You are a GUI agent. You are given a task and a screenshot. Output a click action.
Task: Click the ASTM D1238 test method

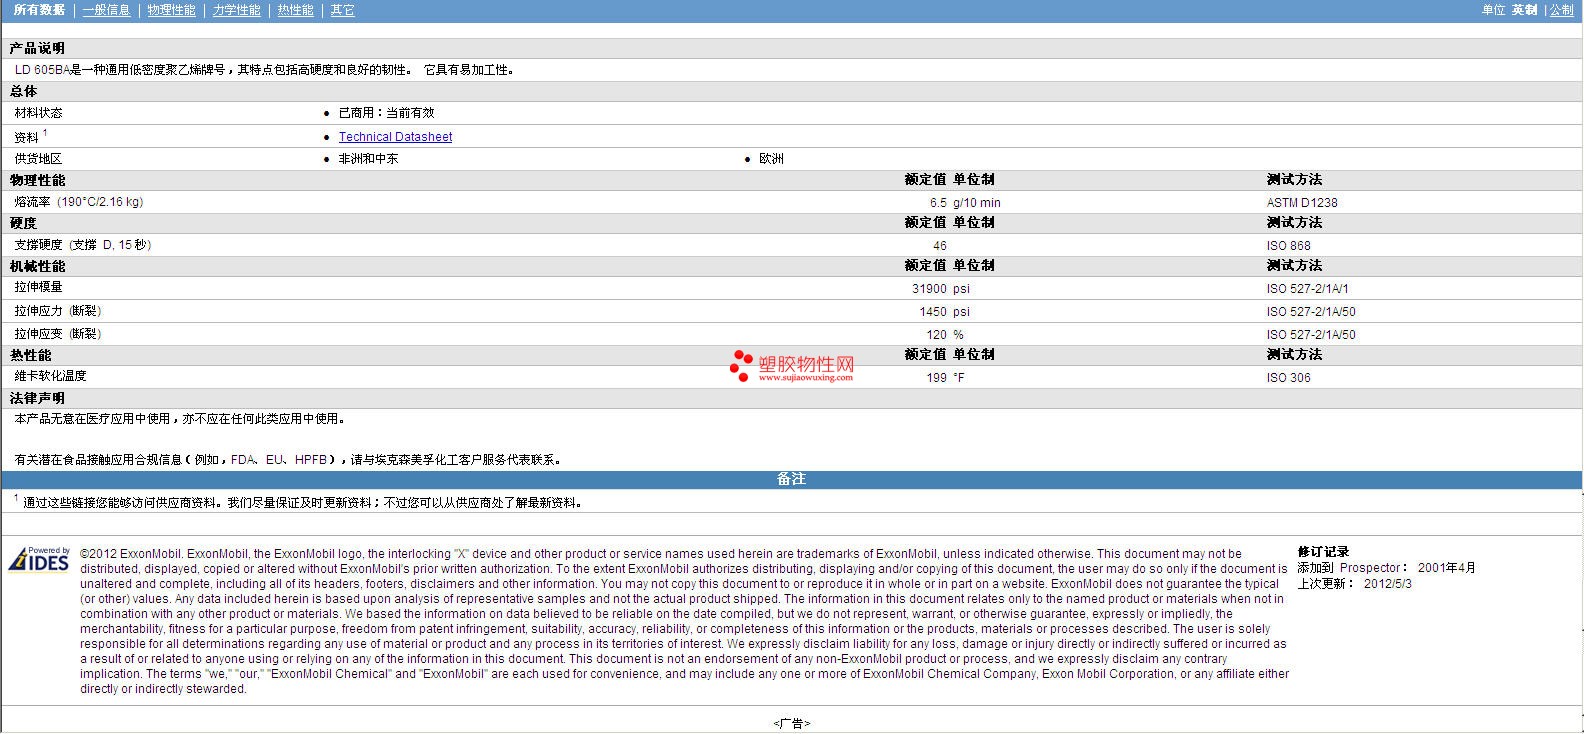click(x=1302, y=203)
